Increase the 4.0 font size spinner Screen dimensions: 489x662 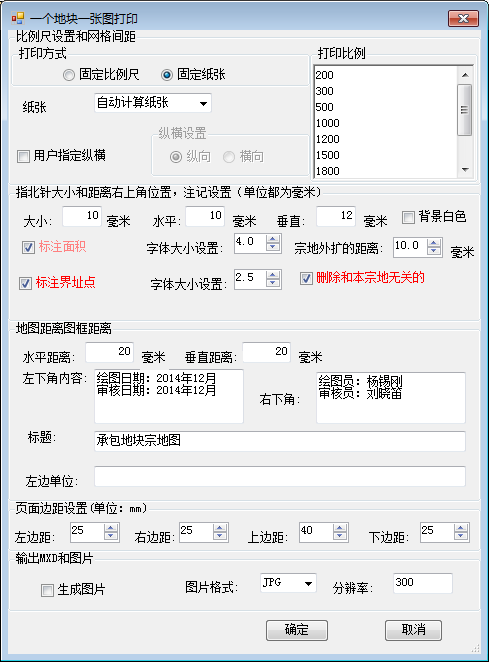tap(273, 239)
